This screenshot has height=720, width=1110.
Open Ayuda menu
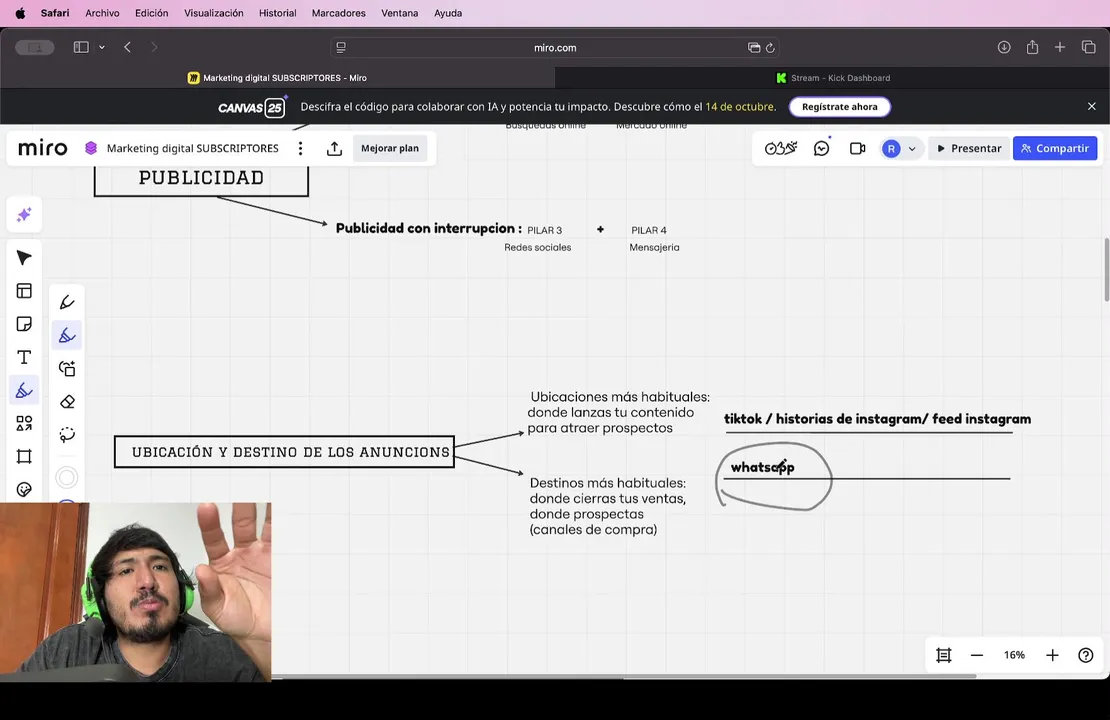pos(448,13)
